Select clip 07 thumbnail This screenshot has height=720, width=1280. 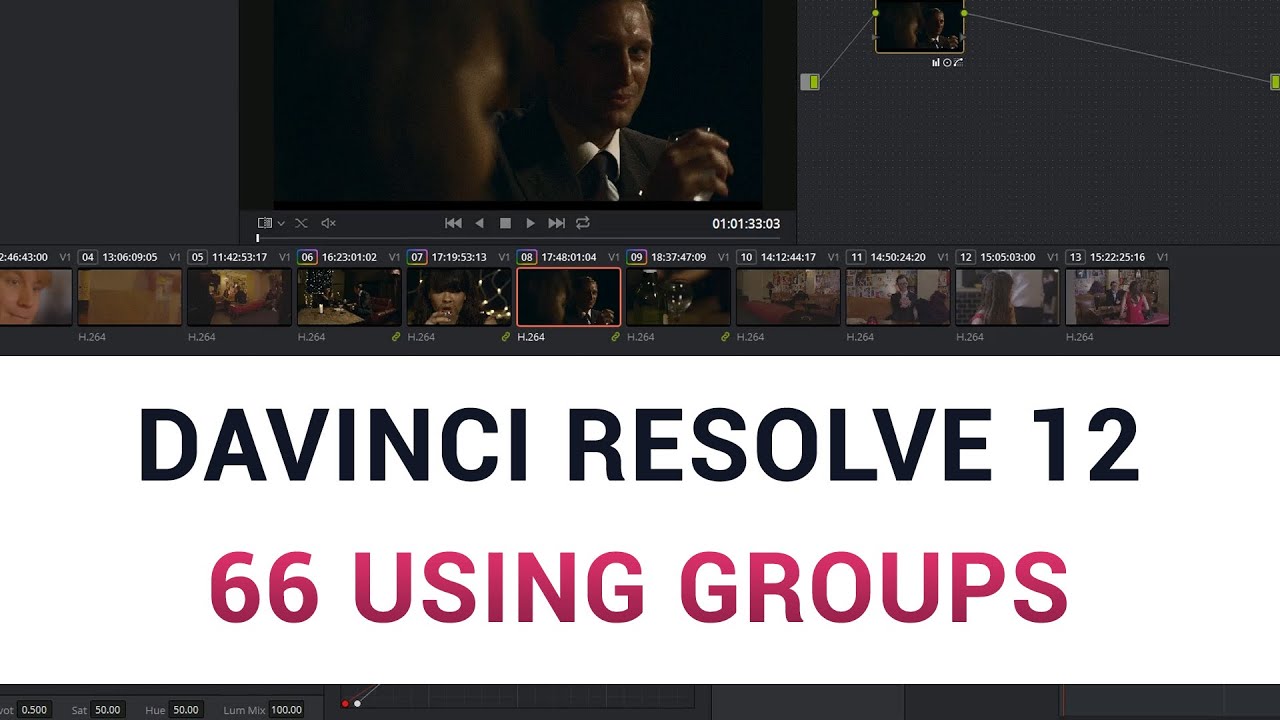459,297
